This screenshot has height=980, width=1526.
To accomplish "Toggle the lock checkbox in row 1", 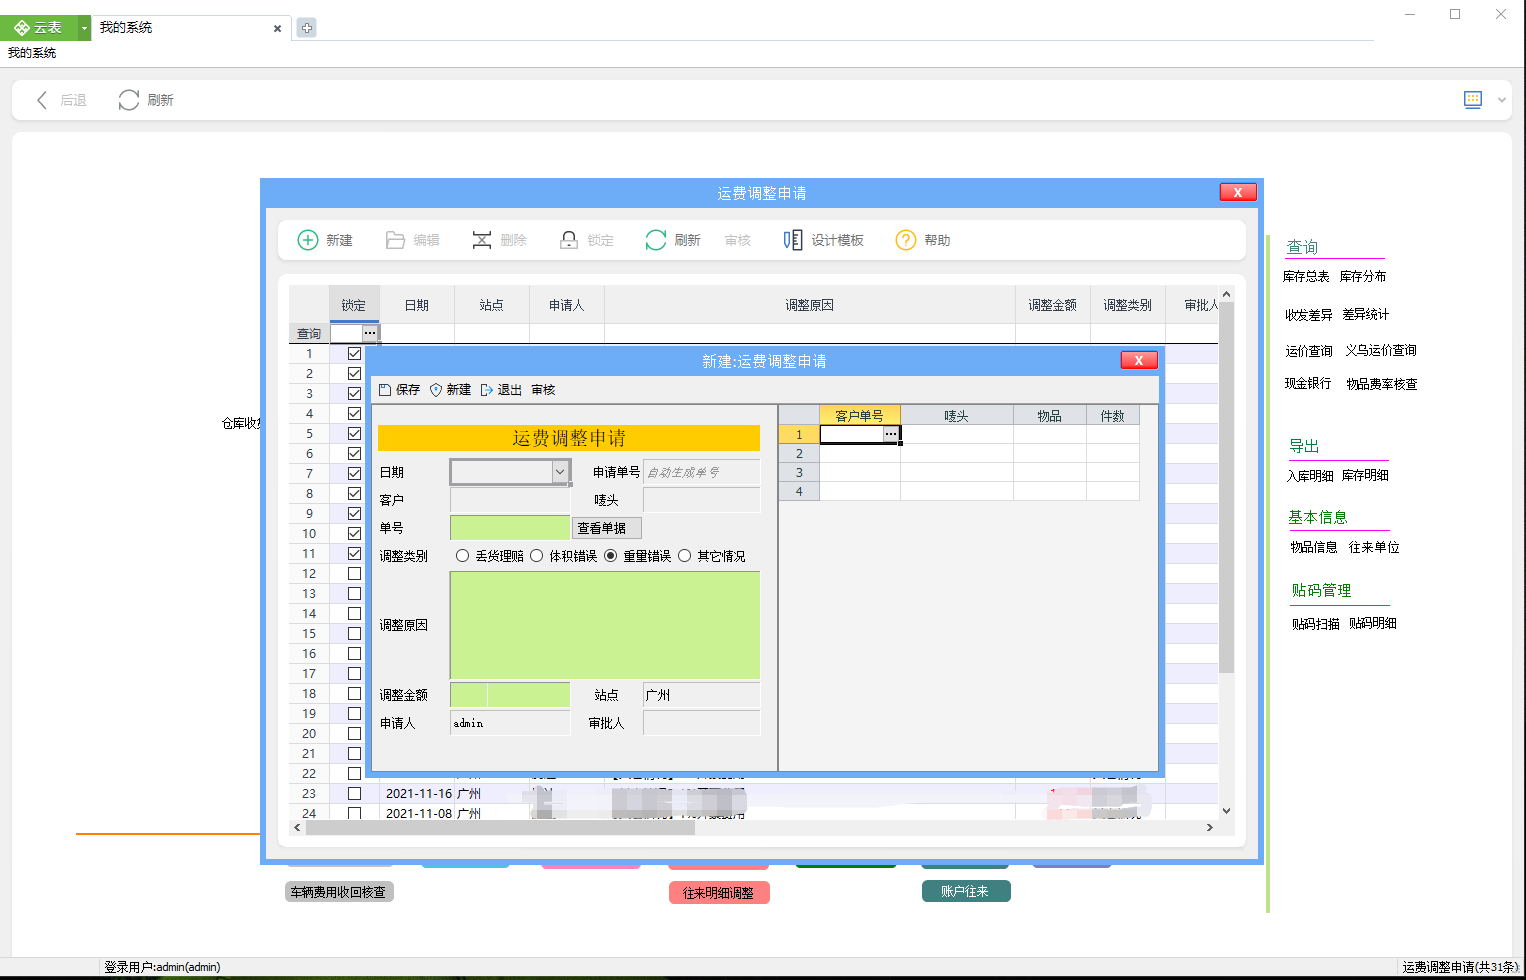I will pos(354,353).
